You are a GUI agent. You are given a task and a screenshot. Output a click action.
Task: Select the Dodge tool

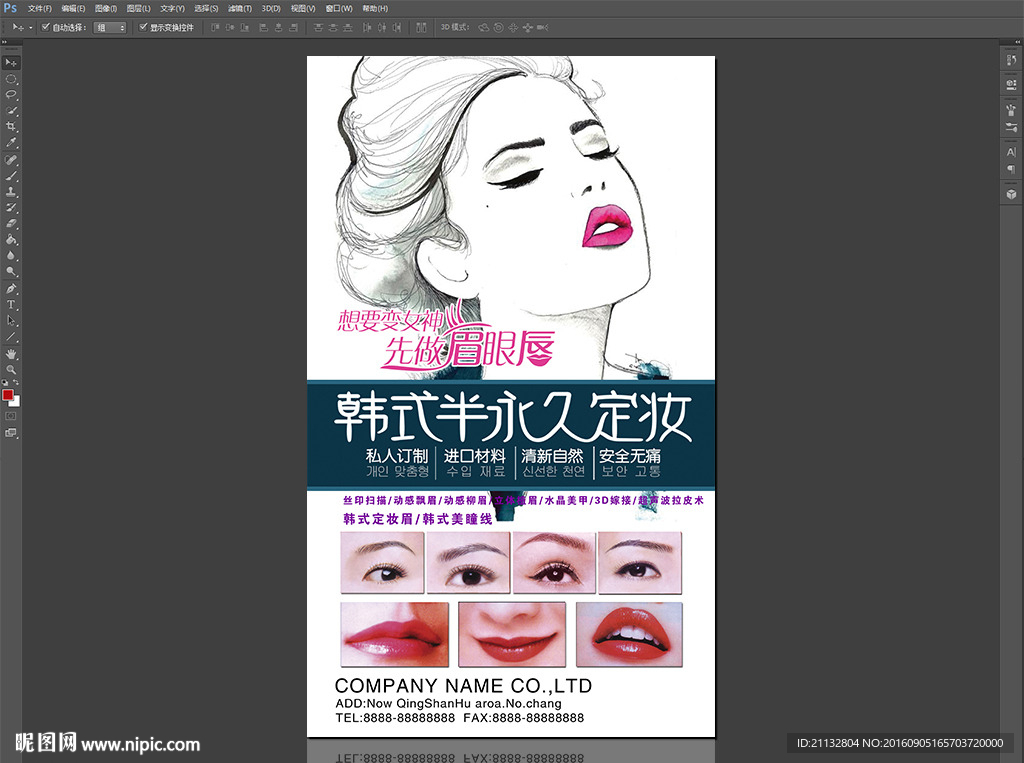[11, 272]
